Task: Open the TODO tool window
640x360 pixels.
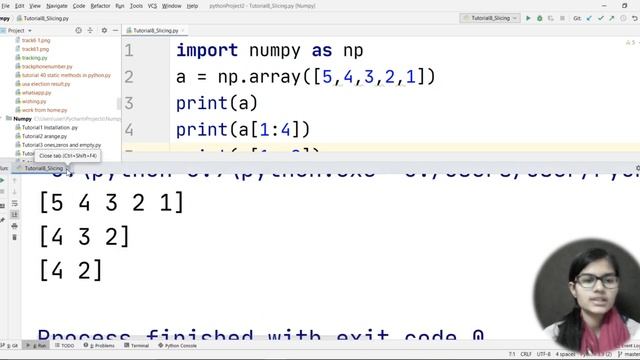Action: (65, 345)
